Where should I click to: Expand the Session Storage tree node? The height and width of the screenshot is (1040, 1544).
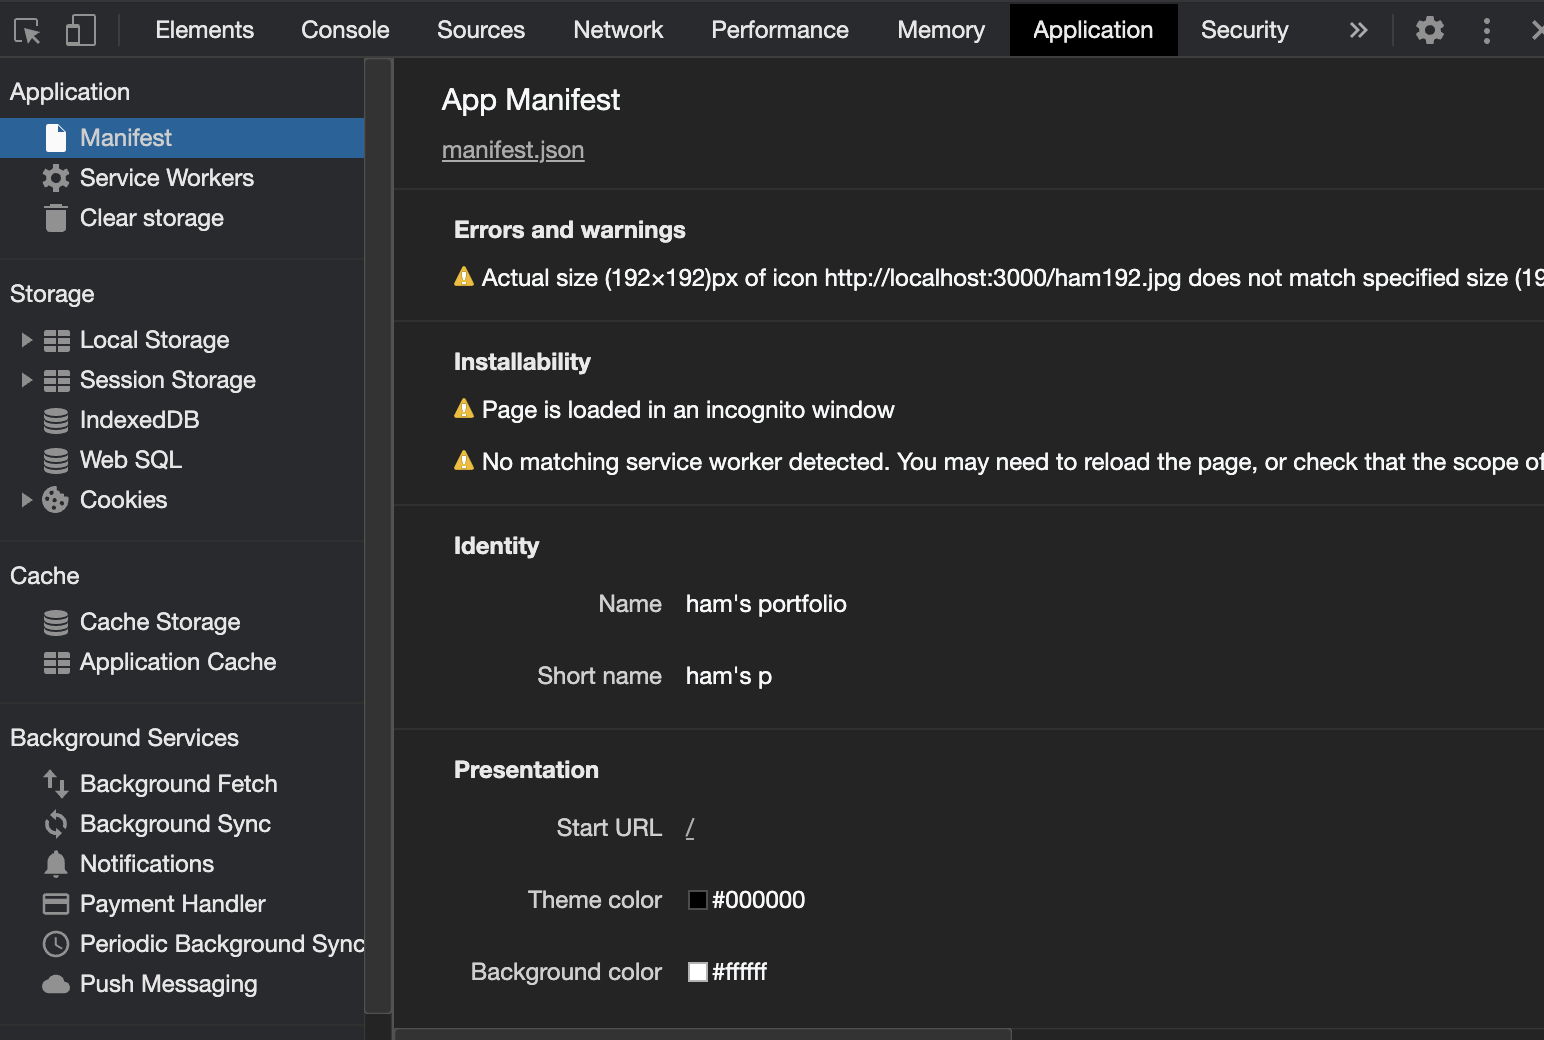click(27, 380)
